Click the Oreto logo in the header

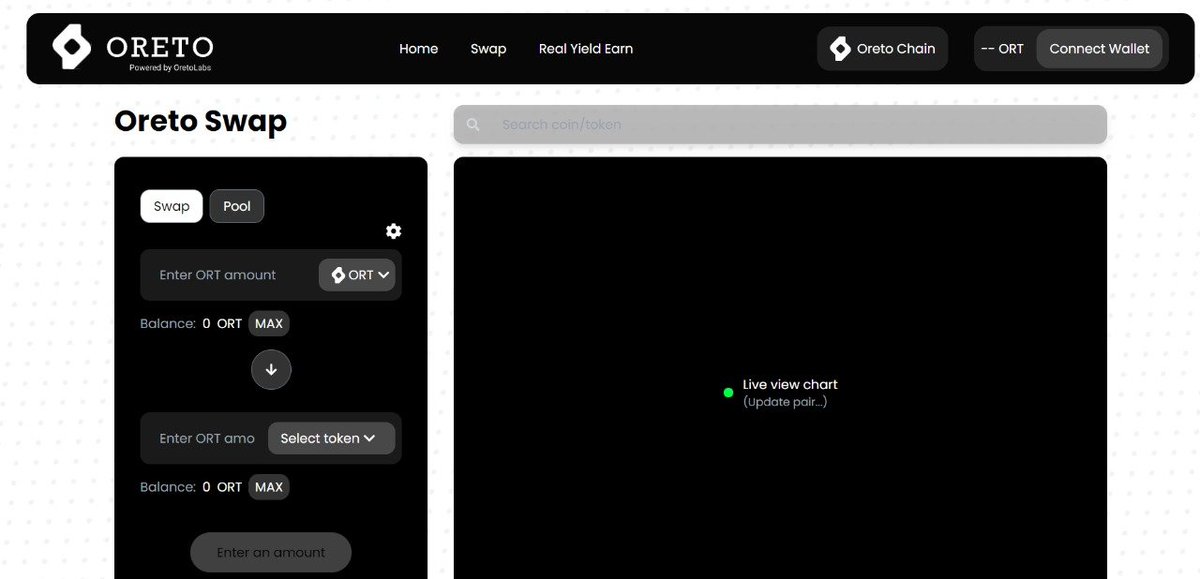pyautogui.click(x=133, y=48)
